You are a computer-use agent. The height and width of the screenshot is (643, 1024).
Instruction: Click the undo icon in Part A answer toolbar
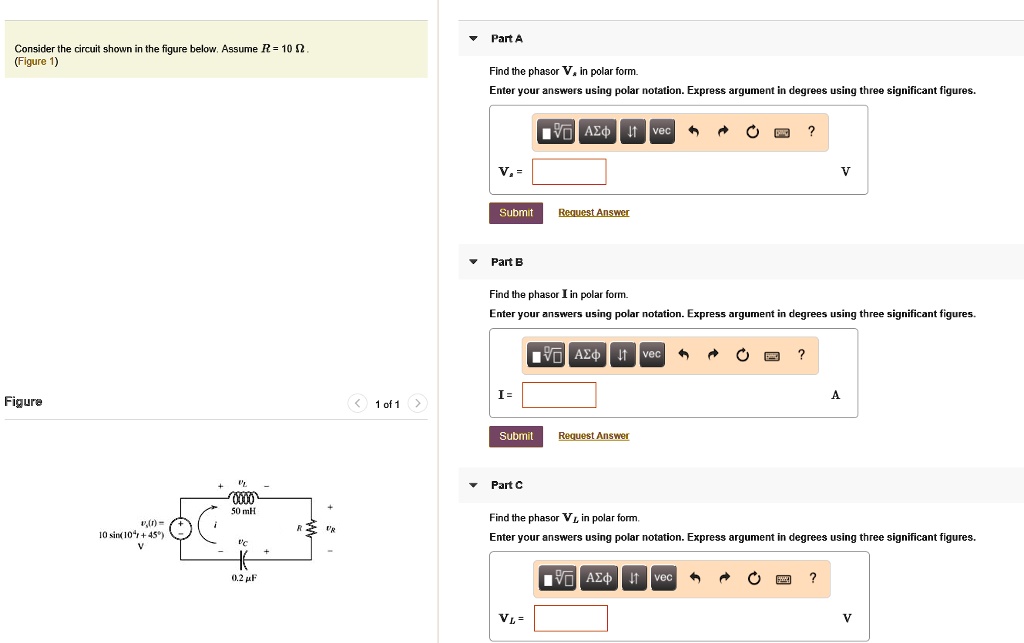[x=694, y=131]
